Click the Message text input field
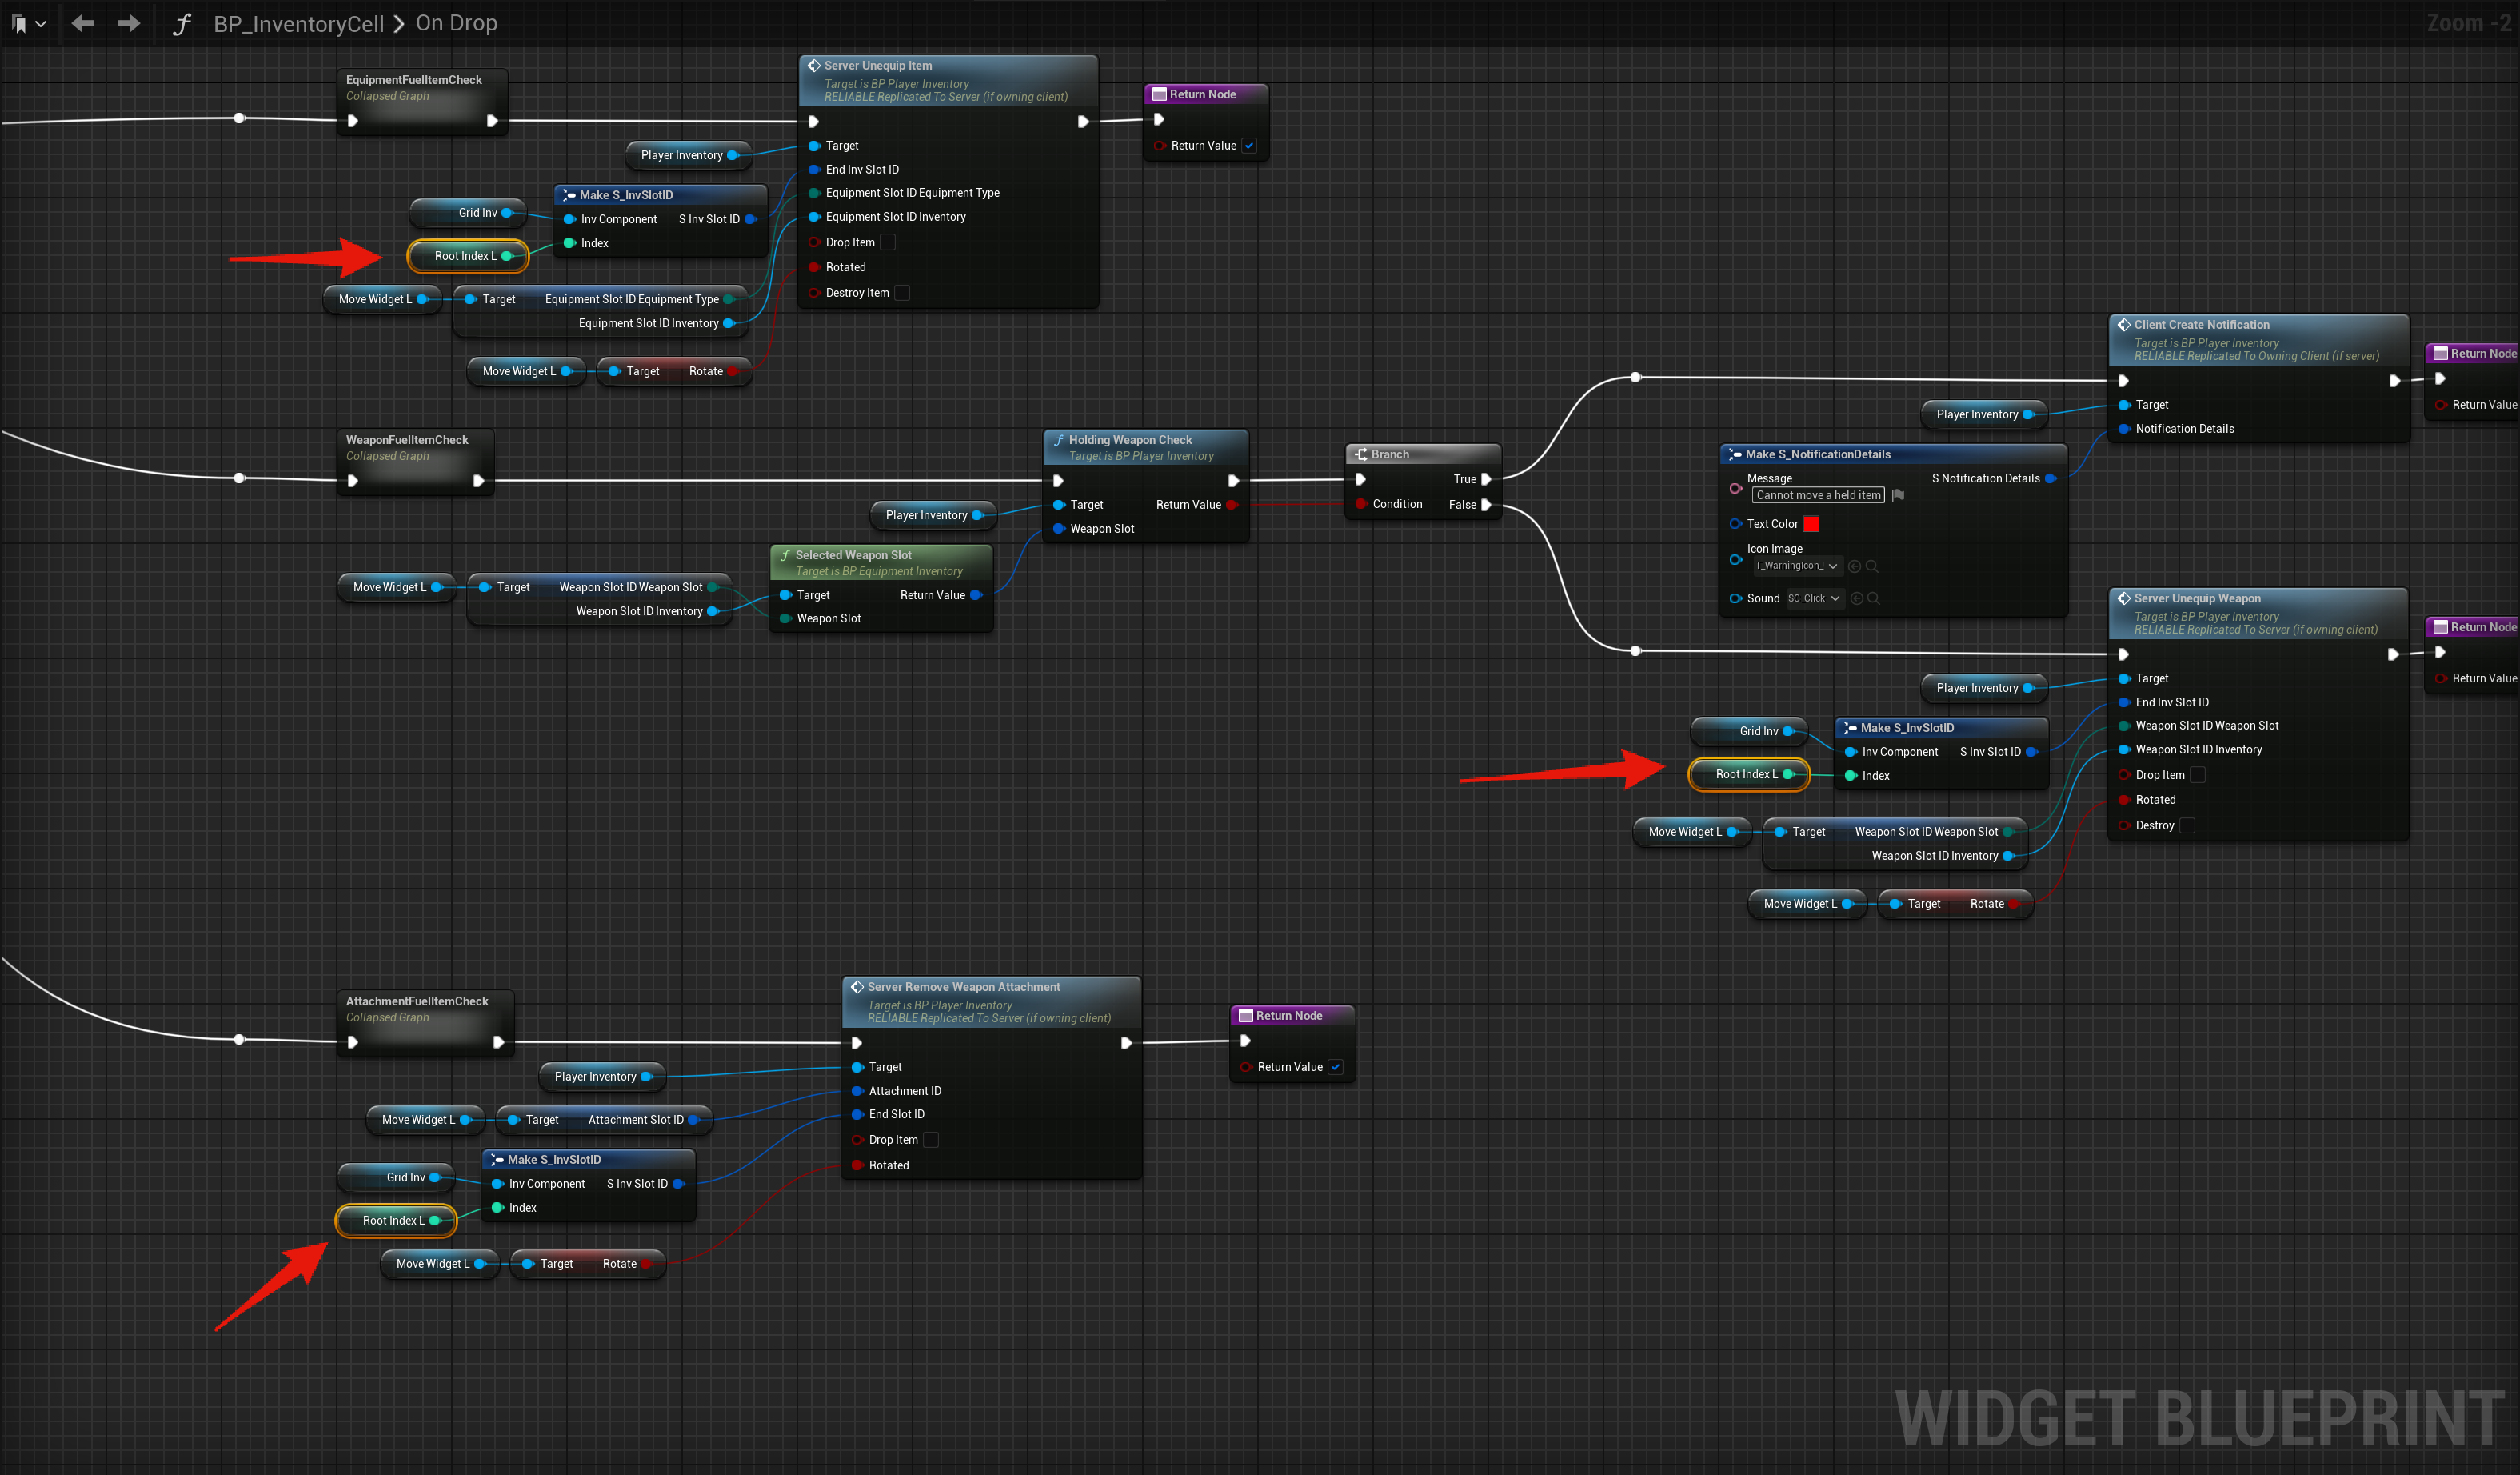The image size is (2520, 1475). (1817, 495)
